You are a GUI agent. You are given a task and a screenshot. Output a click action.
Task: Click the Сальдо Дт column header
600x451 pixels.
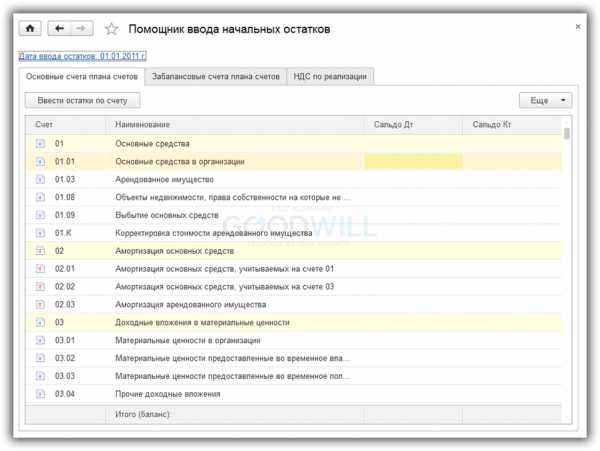(412, 125)
